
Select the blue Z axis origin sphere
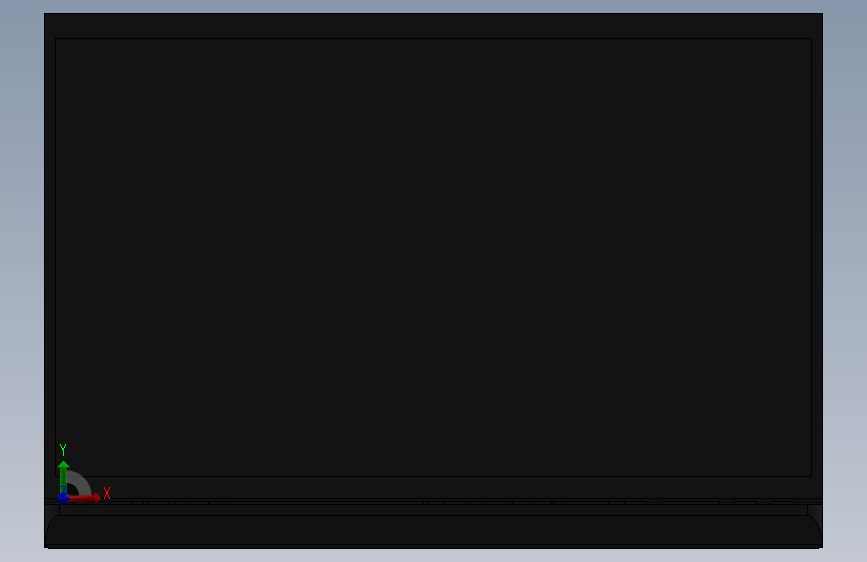(x=63, y=498)
